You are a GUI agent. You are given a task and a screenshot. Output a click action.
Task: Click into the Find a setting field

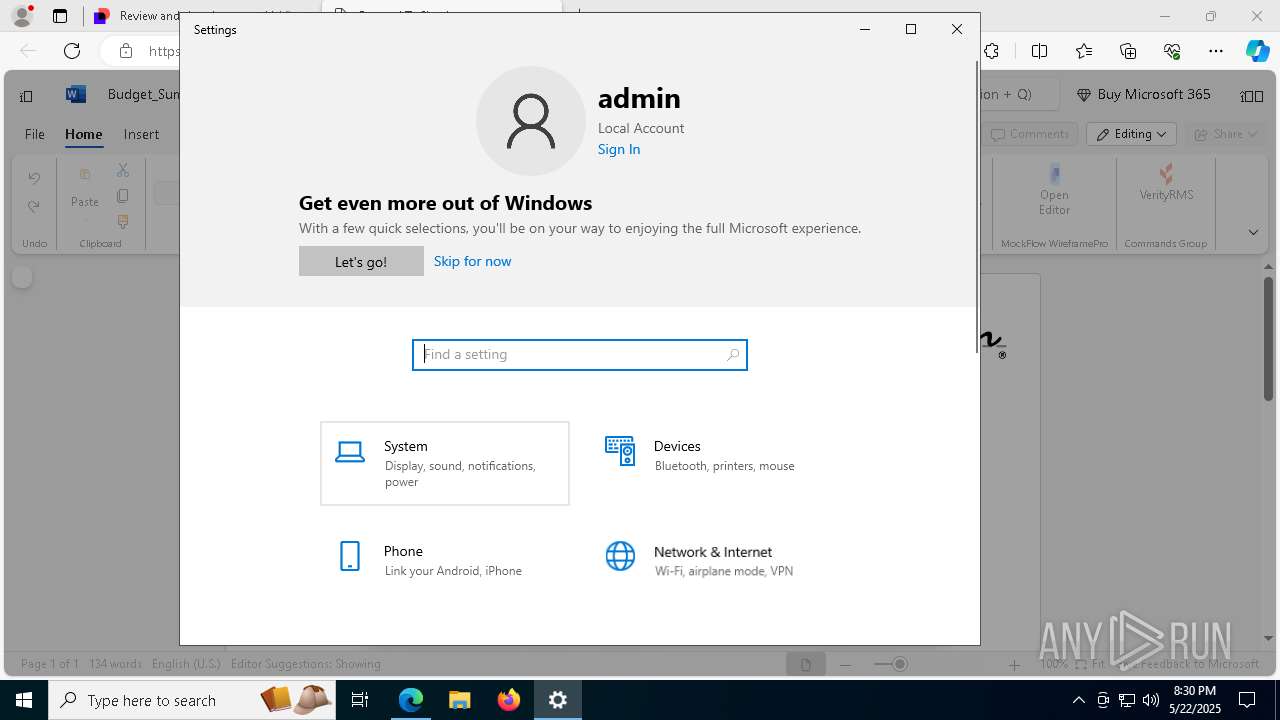(580, 354)
